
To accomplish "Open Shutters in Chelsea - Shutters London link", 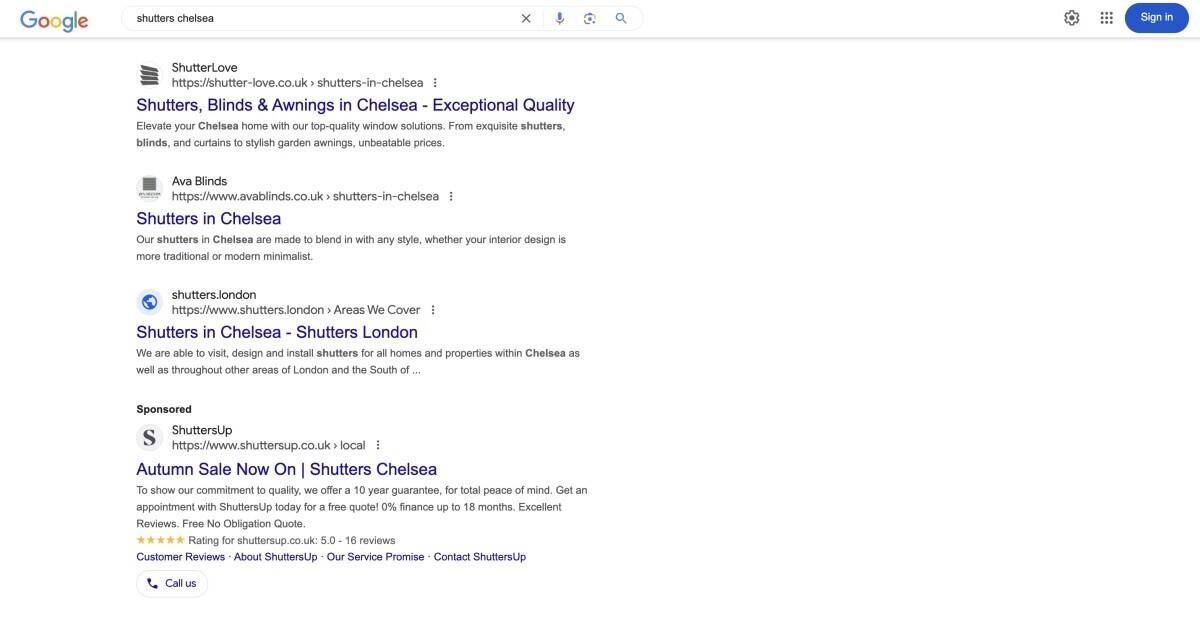I will pos(277,332).
